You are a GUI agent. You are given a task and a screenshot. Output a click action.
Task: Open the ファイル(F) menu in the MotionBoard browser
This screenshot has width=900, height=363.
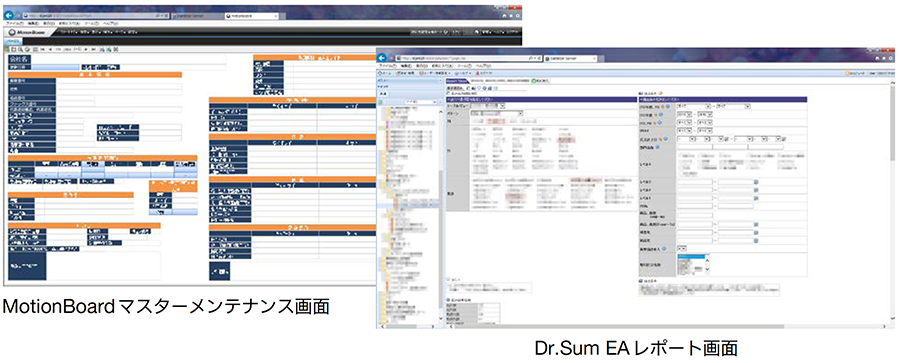[x=15, y=24]
